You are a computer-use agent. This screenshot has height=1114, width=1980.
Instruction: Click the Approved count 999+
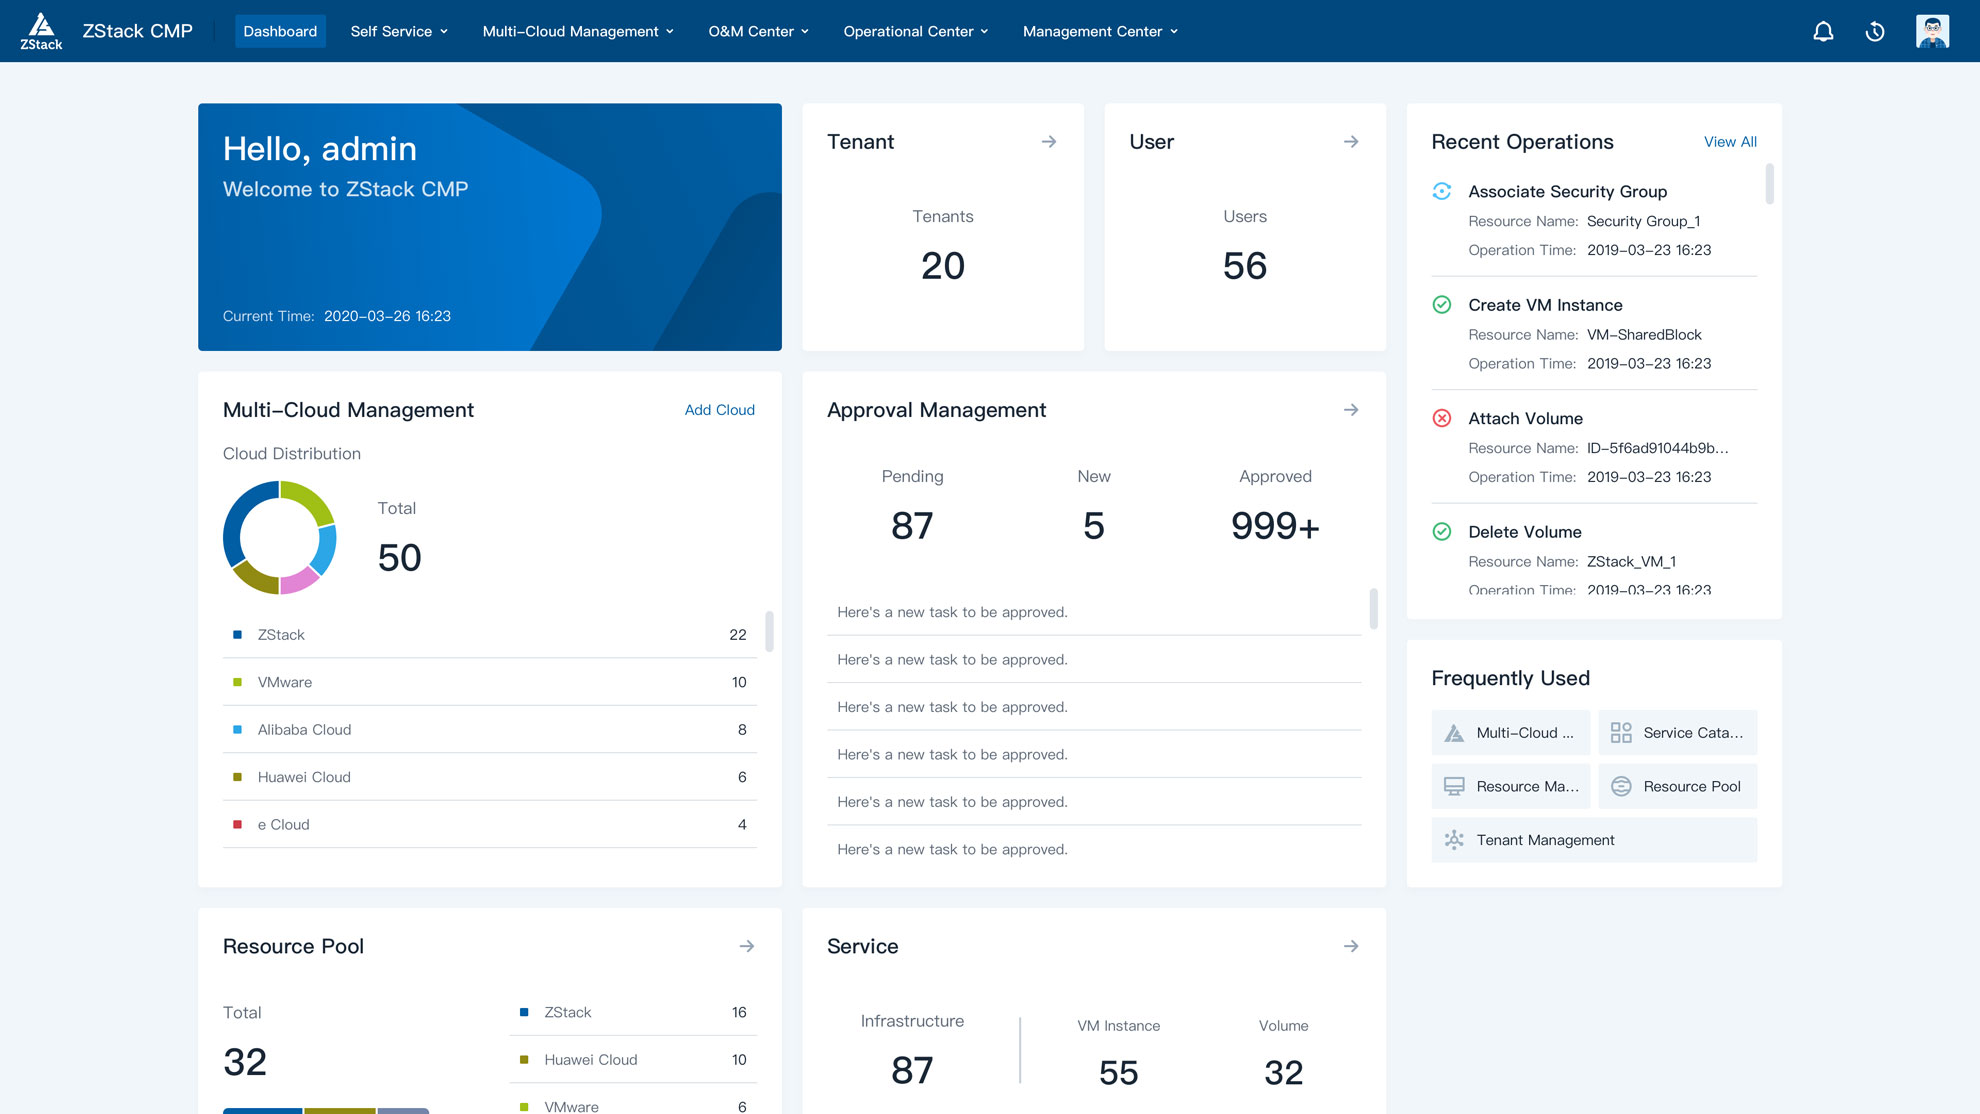1275,526
